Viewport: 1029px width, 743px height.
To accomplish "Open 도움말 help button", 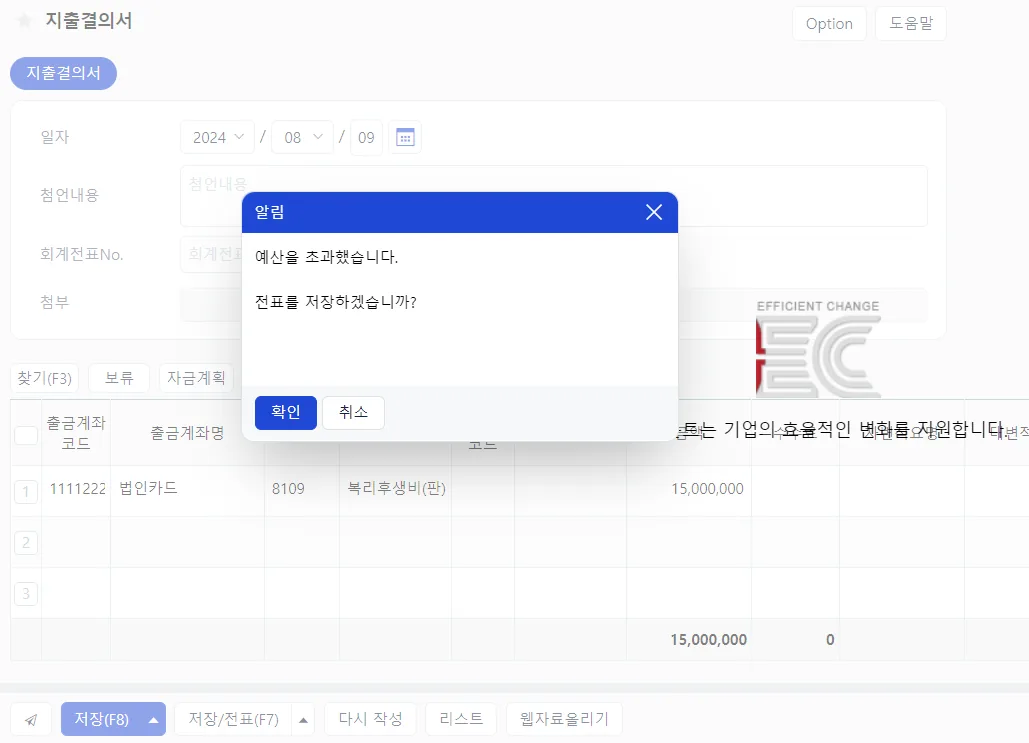I will pyautogui.click(x=910, y=24).
